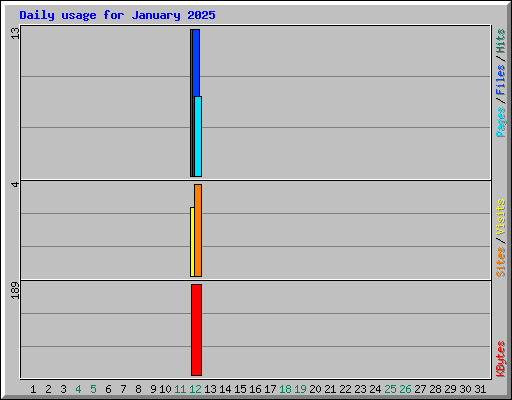
Task: Click day '13' on the x-axis
Action: (210, 389)
